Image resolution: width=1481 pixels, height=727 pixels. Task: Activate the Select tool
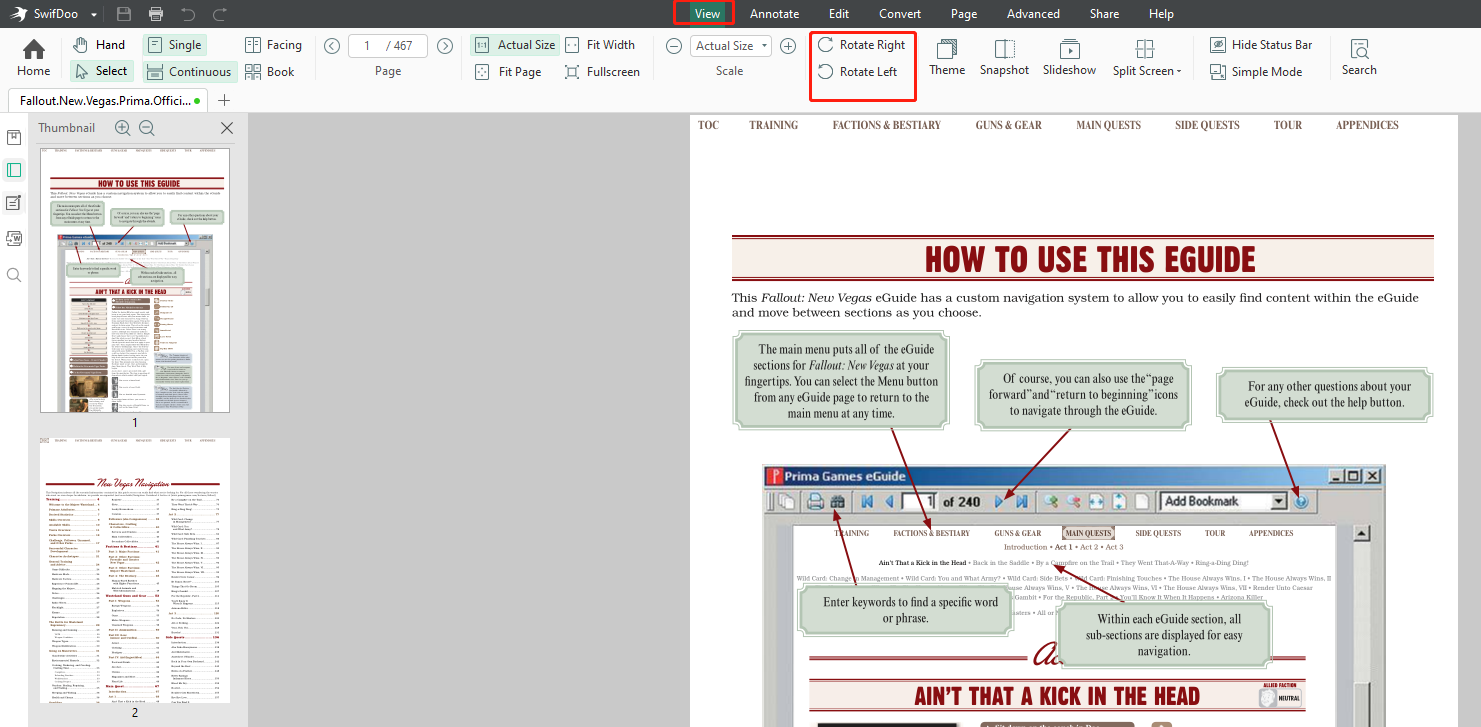(100, 71)
